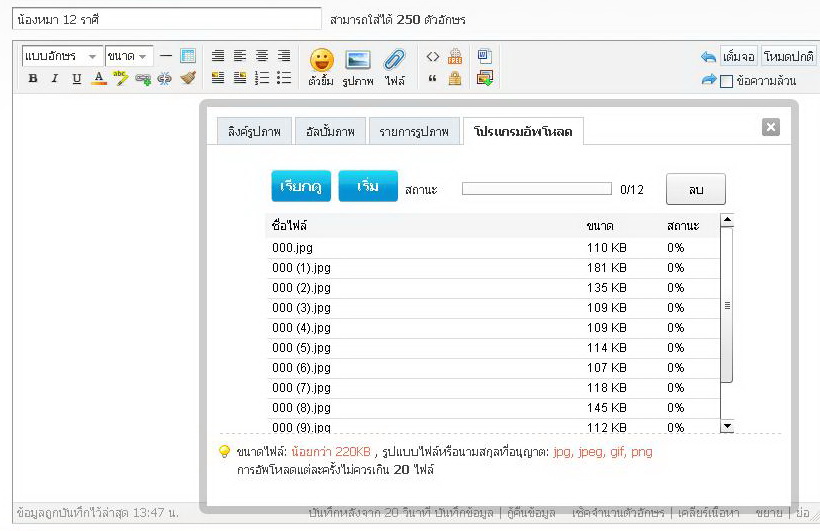820x531 pixels.
Task: Select the 000 (8).jpg file row
Action: 493,408
